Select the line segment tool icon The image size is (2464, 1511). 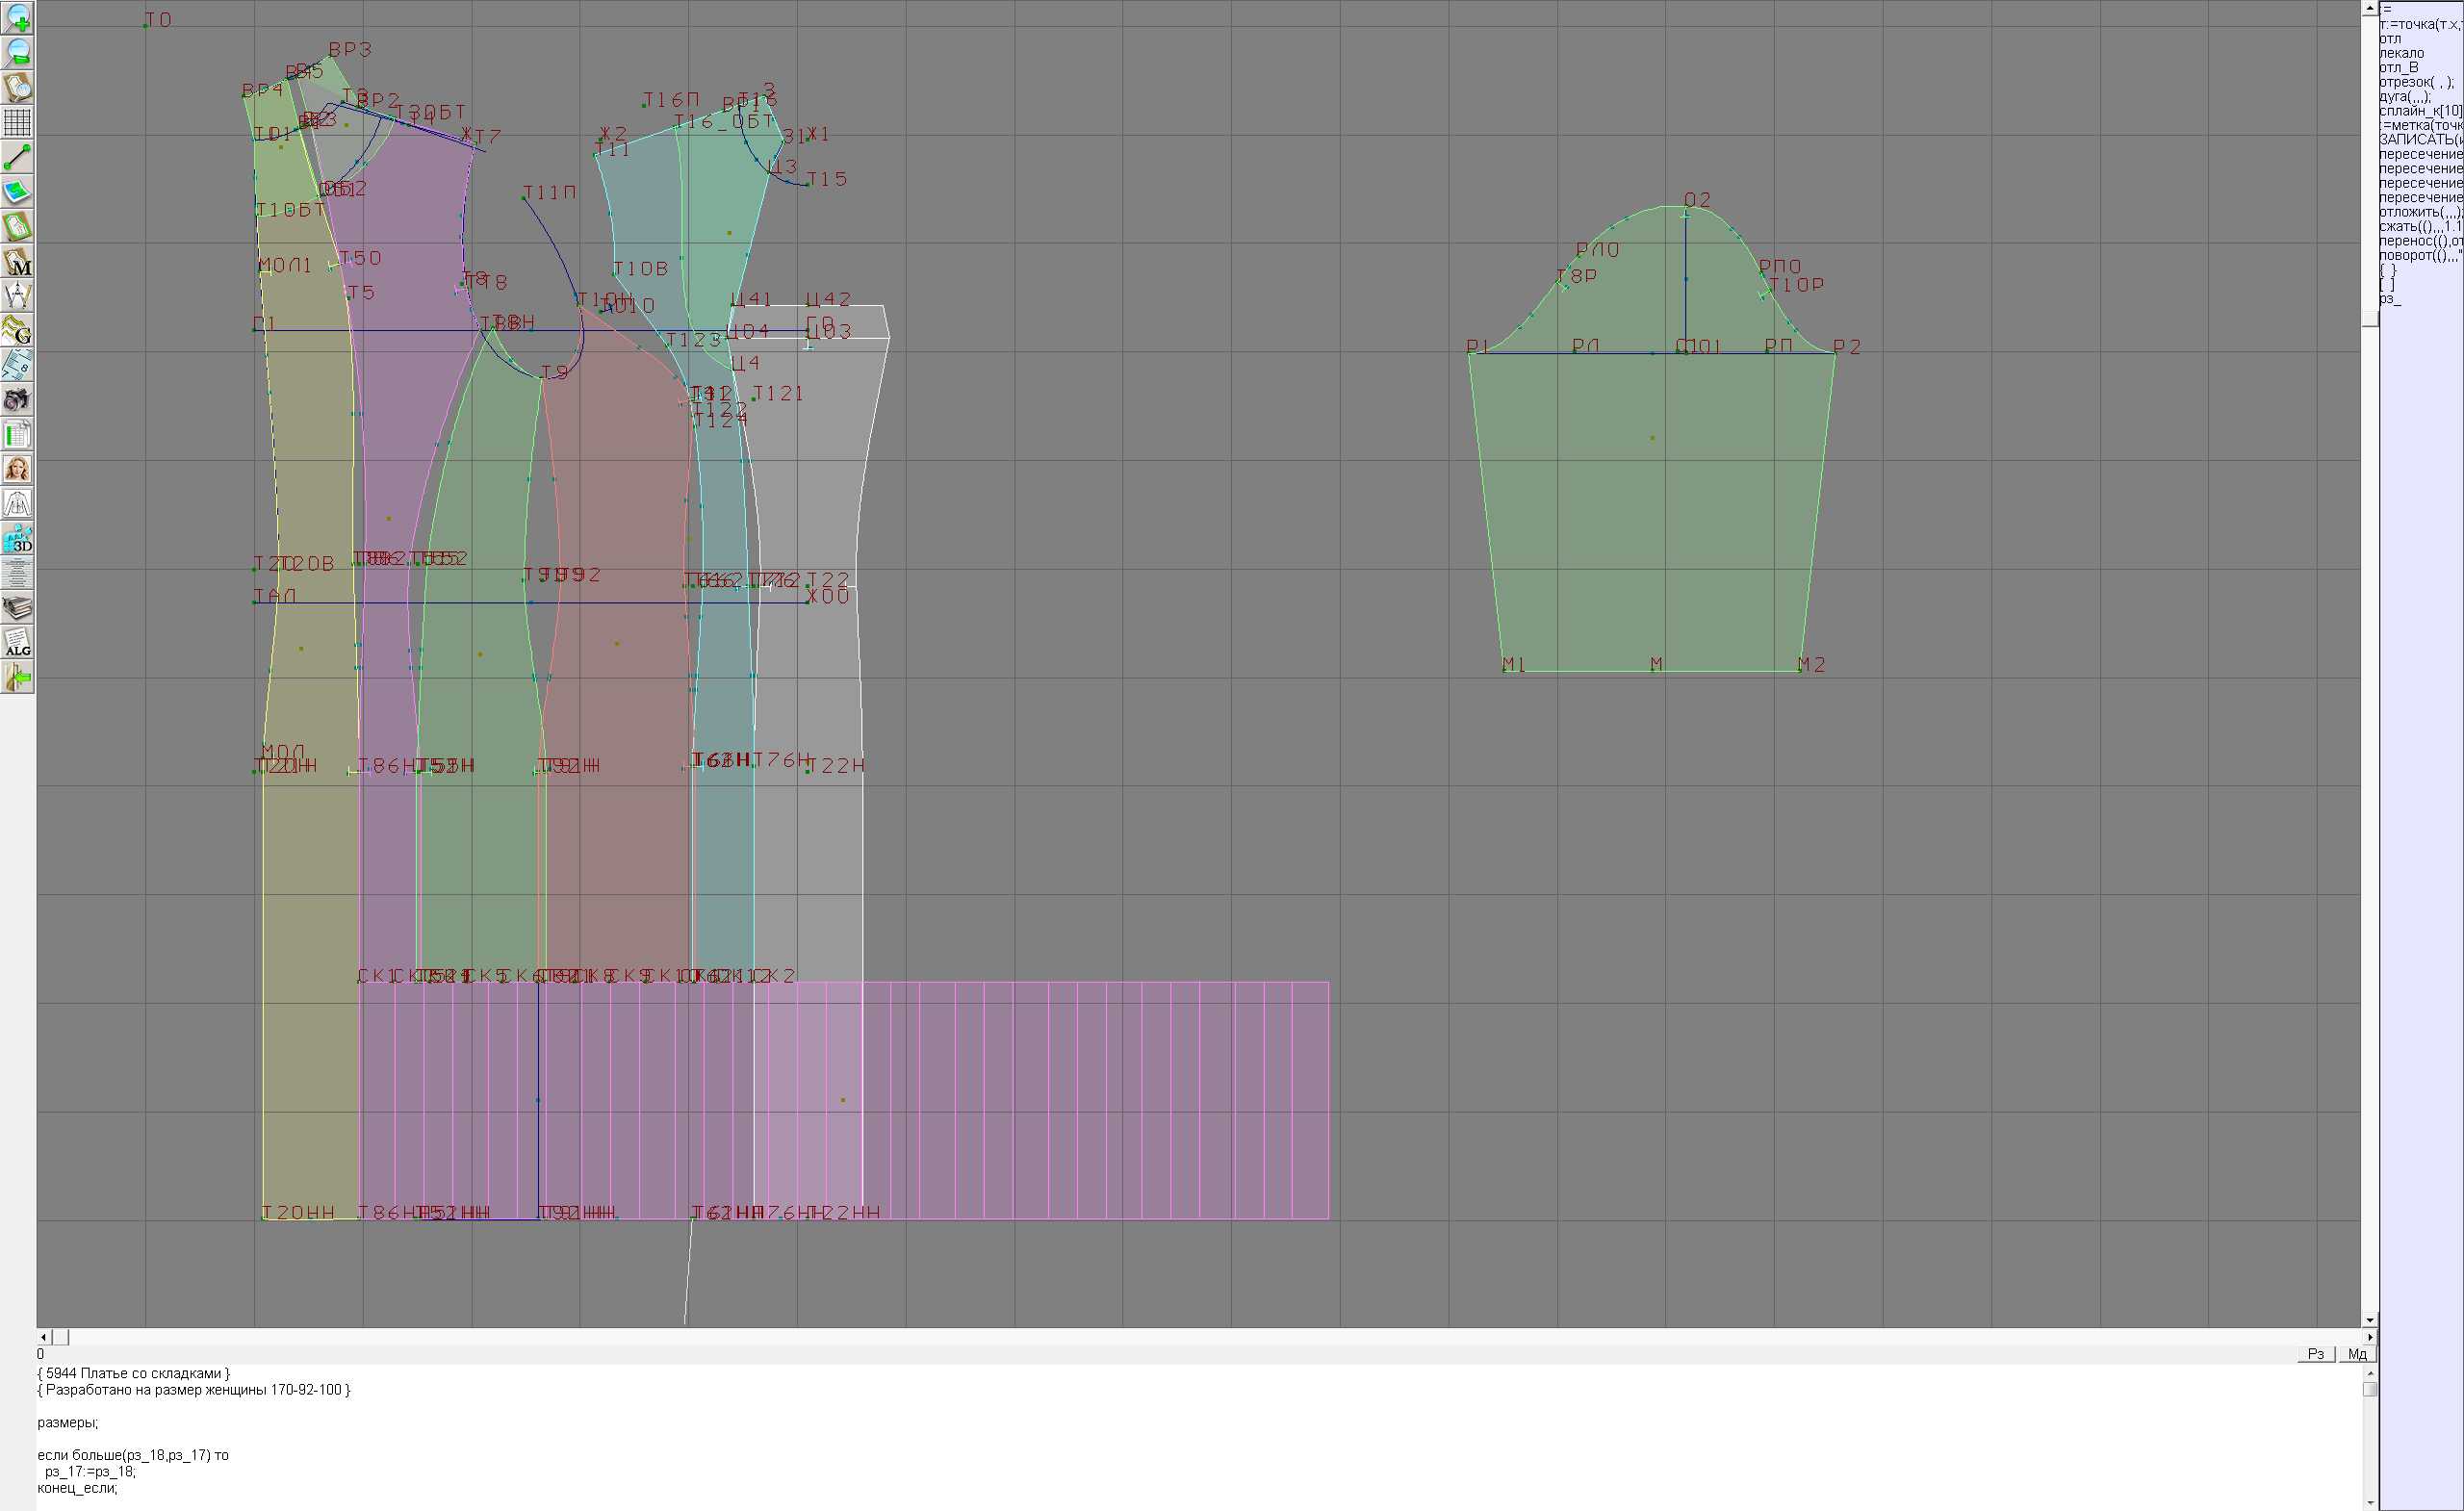click(17, 157)
